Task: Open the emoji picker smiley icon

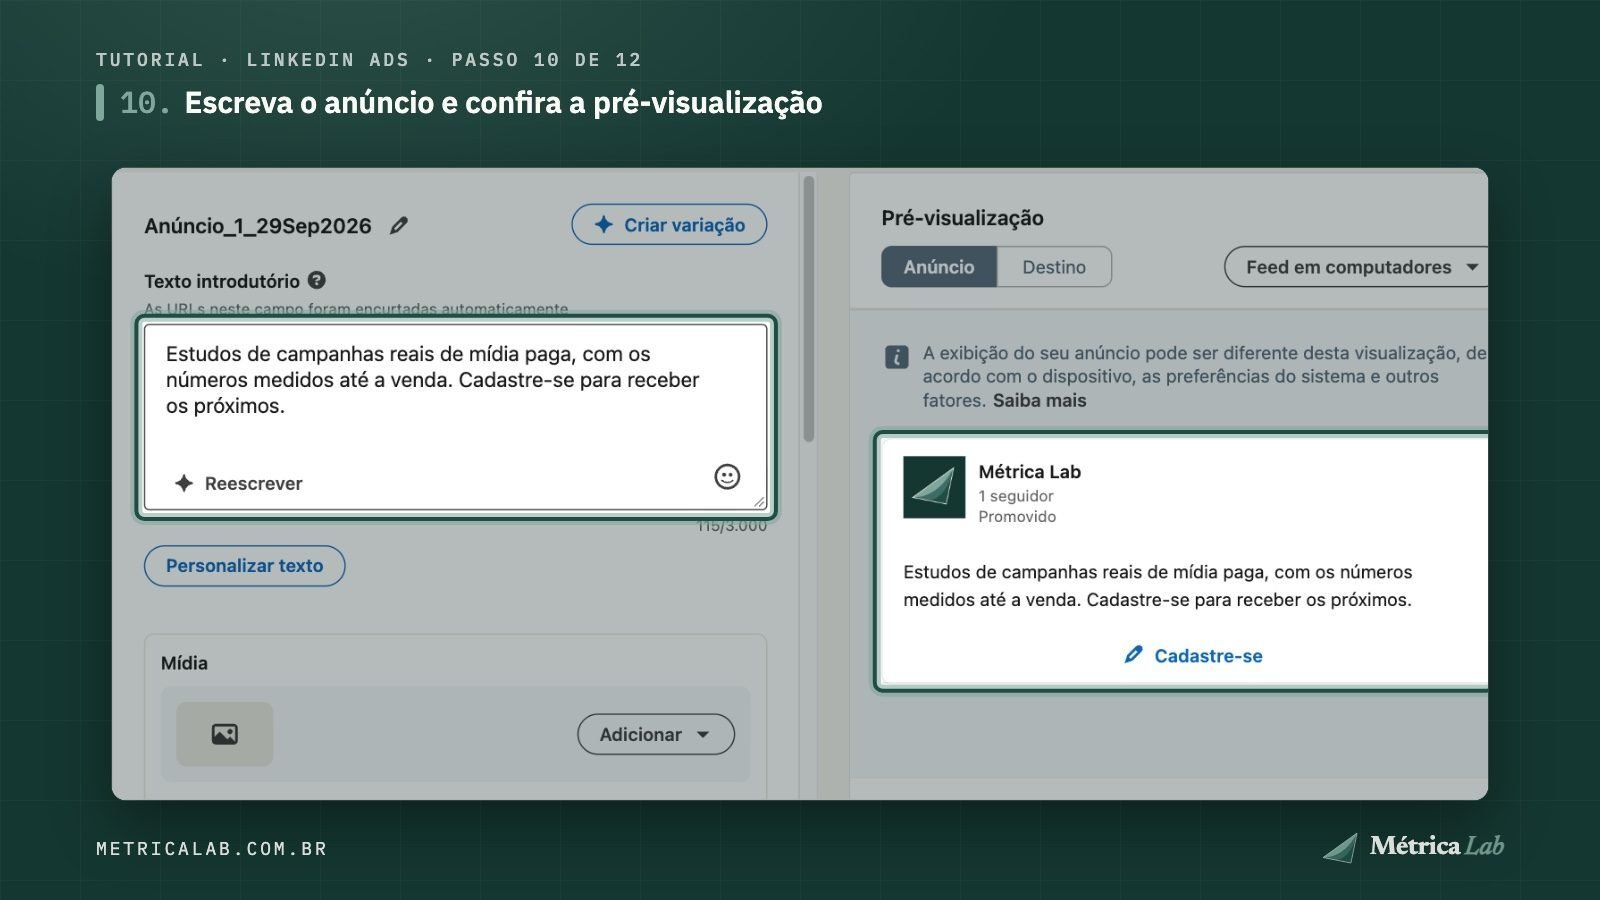Action: point(727,477)
